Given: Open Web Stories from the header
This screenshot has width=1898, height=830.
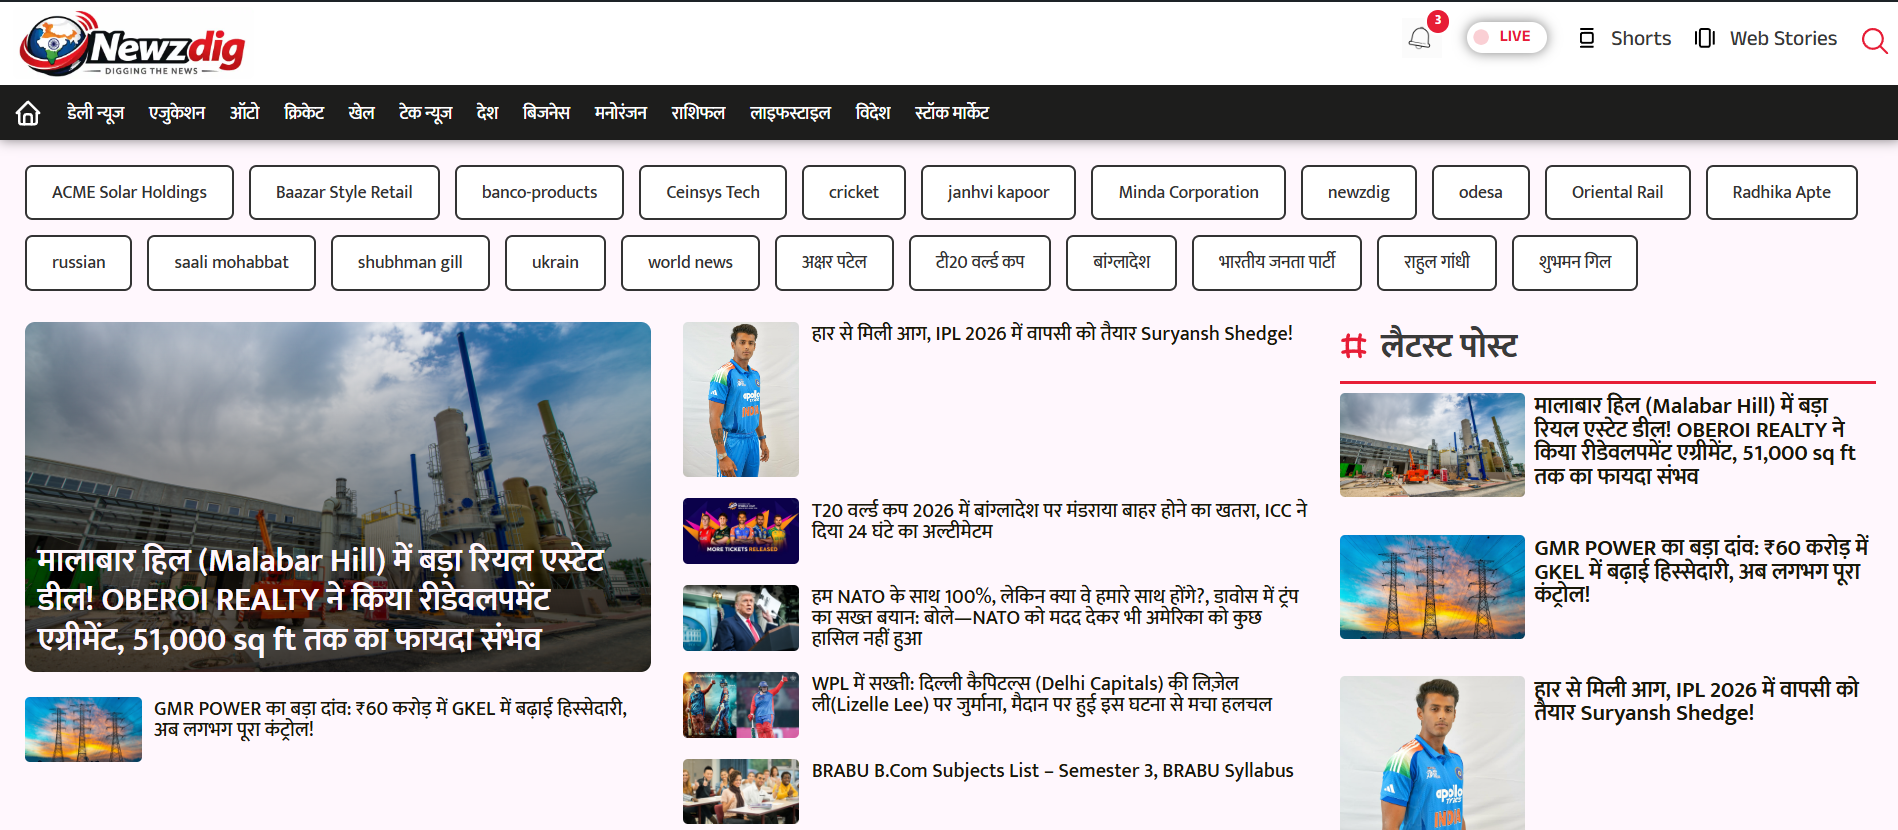Looking at the screenshot, I should coord(1767,38).
